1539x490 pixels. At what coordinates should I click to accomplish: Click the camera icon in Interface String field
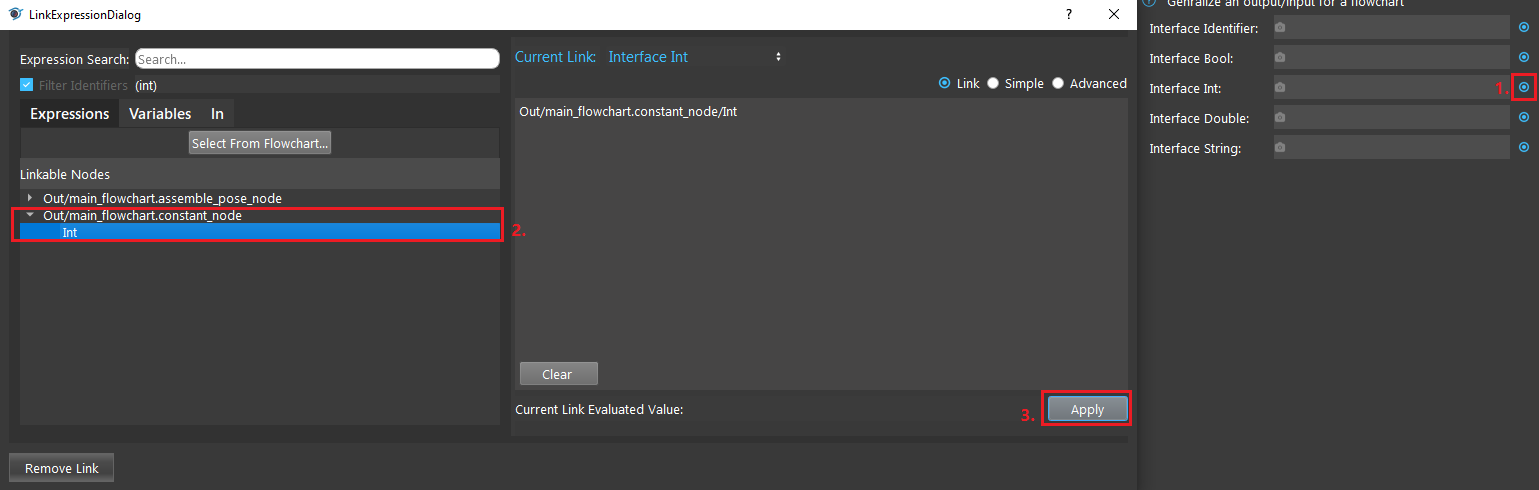[x=1280, y=148]
